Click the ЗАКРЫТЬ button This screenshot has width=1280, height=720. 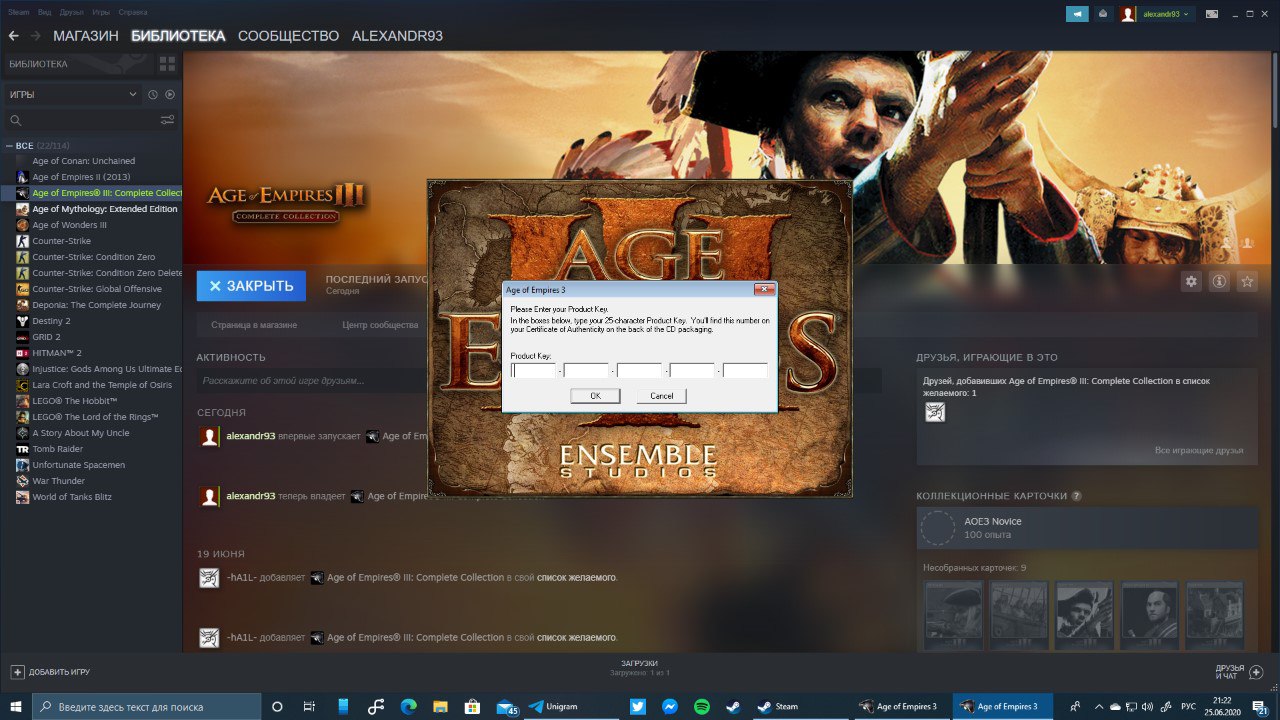251,286
